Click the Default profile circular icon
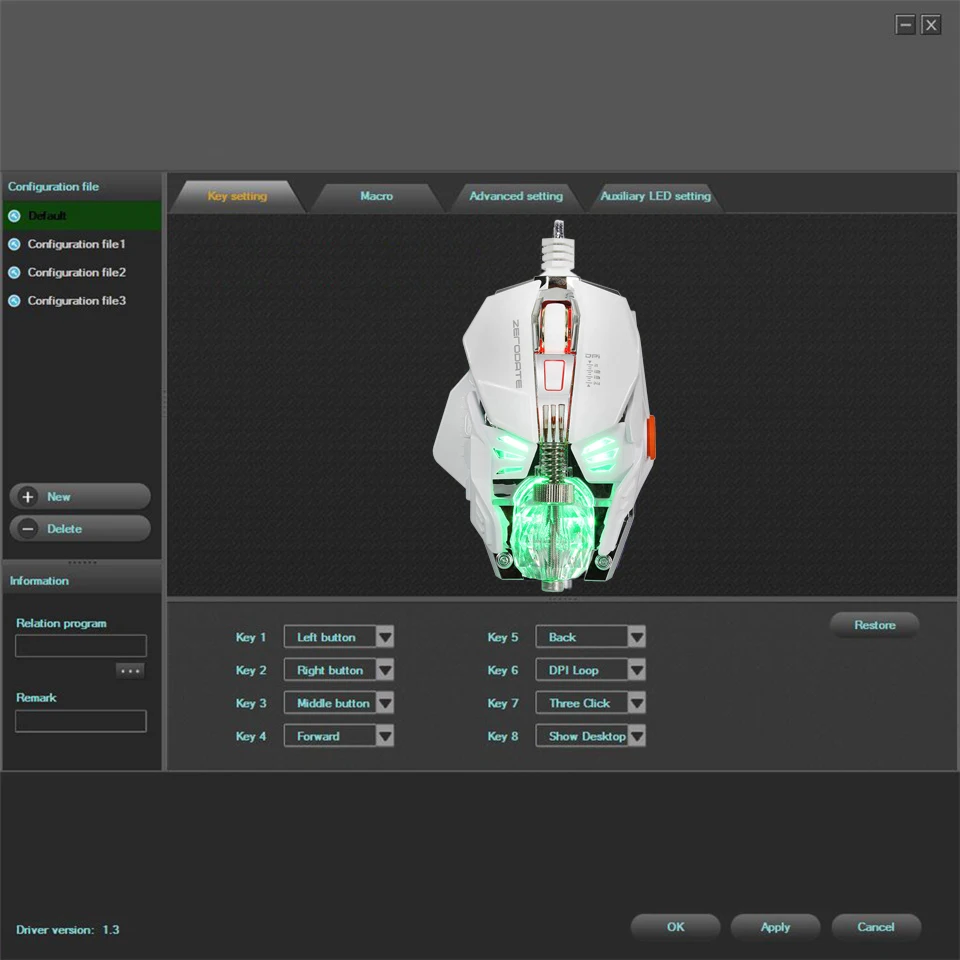Image resolution: width=960 pixels, height=960 pixels. click(x=14, y=216)
